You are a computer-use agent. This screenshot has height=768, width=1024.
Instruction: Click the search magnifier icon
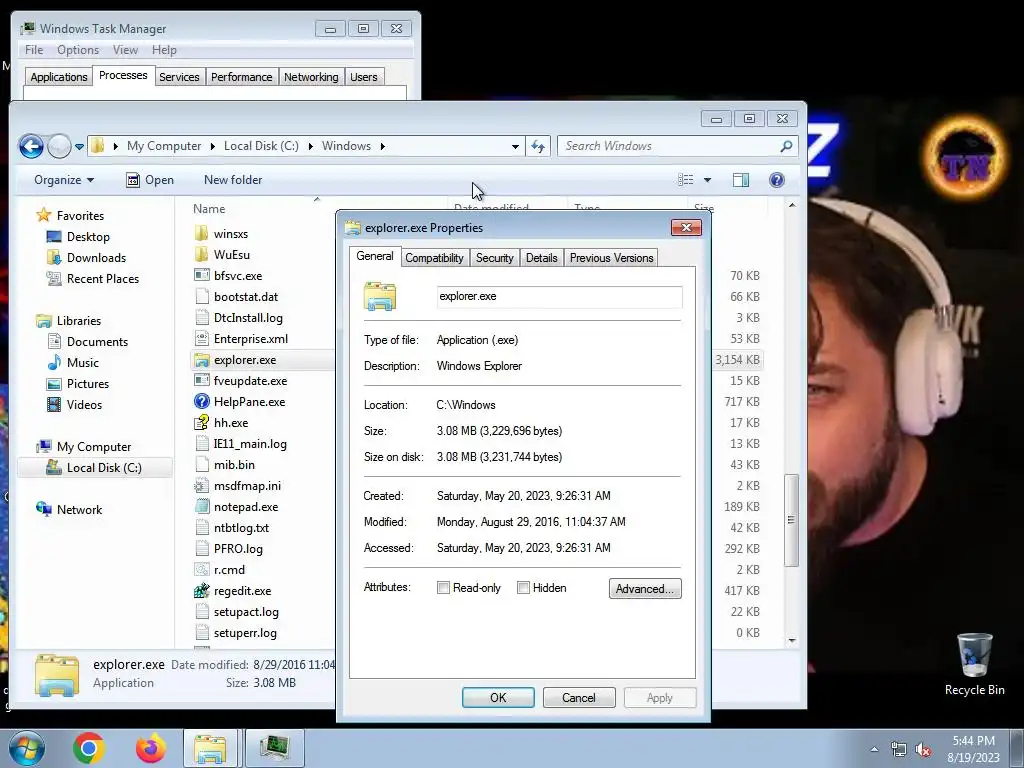click(786, 146)
